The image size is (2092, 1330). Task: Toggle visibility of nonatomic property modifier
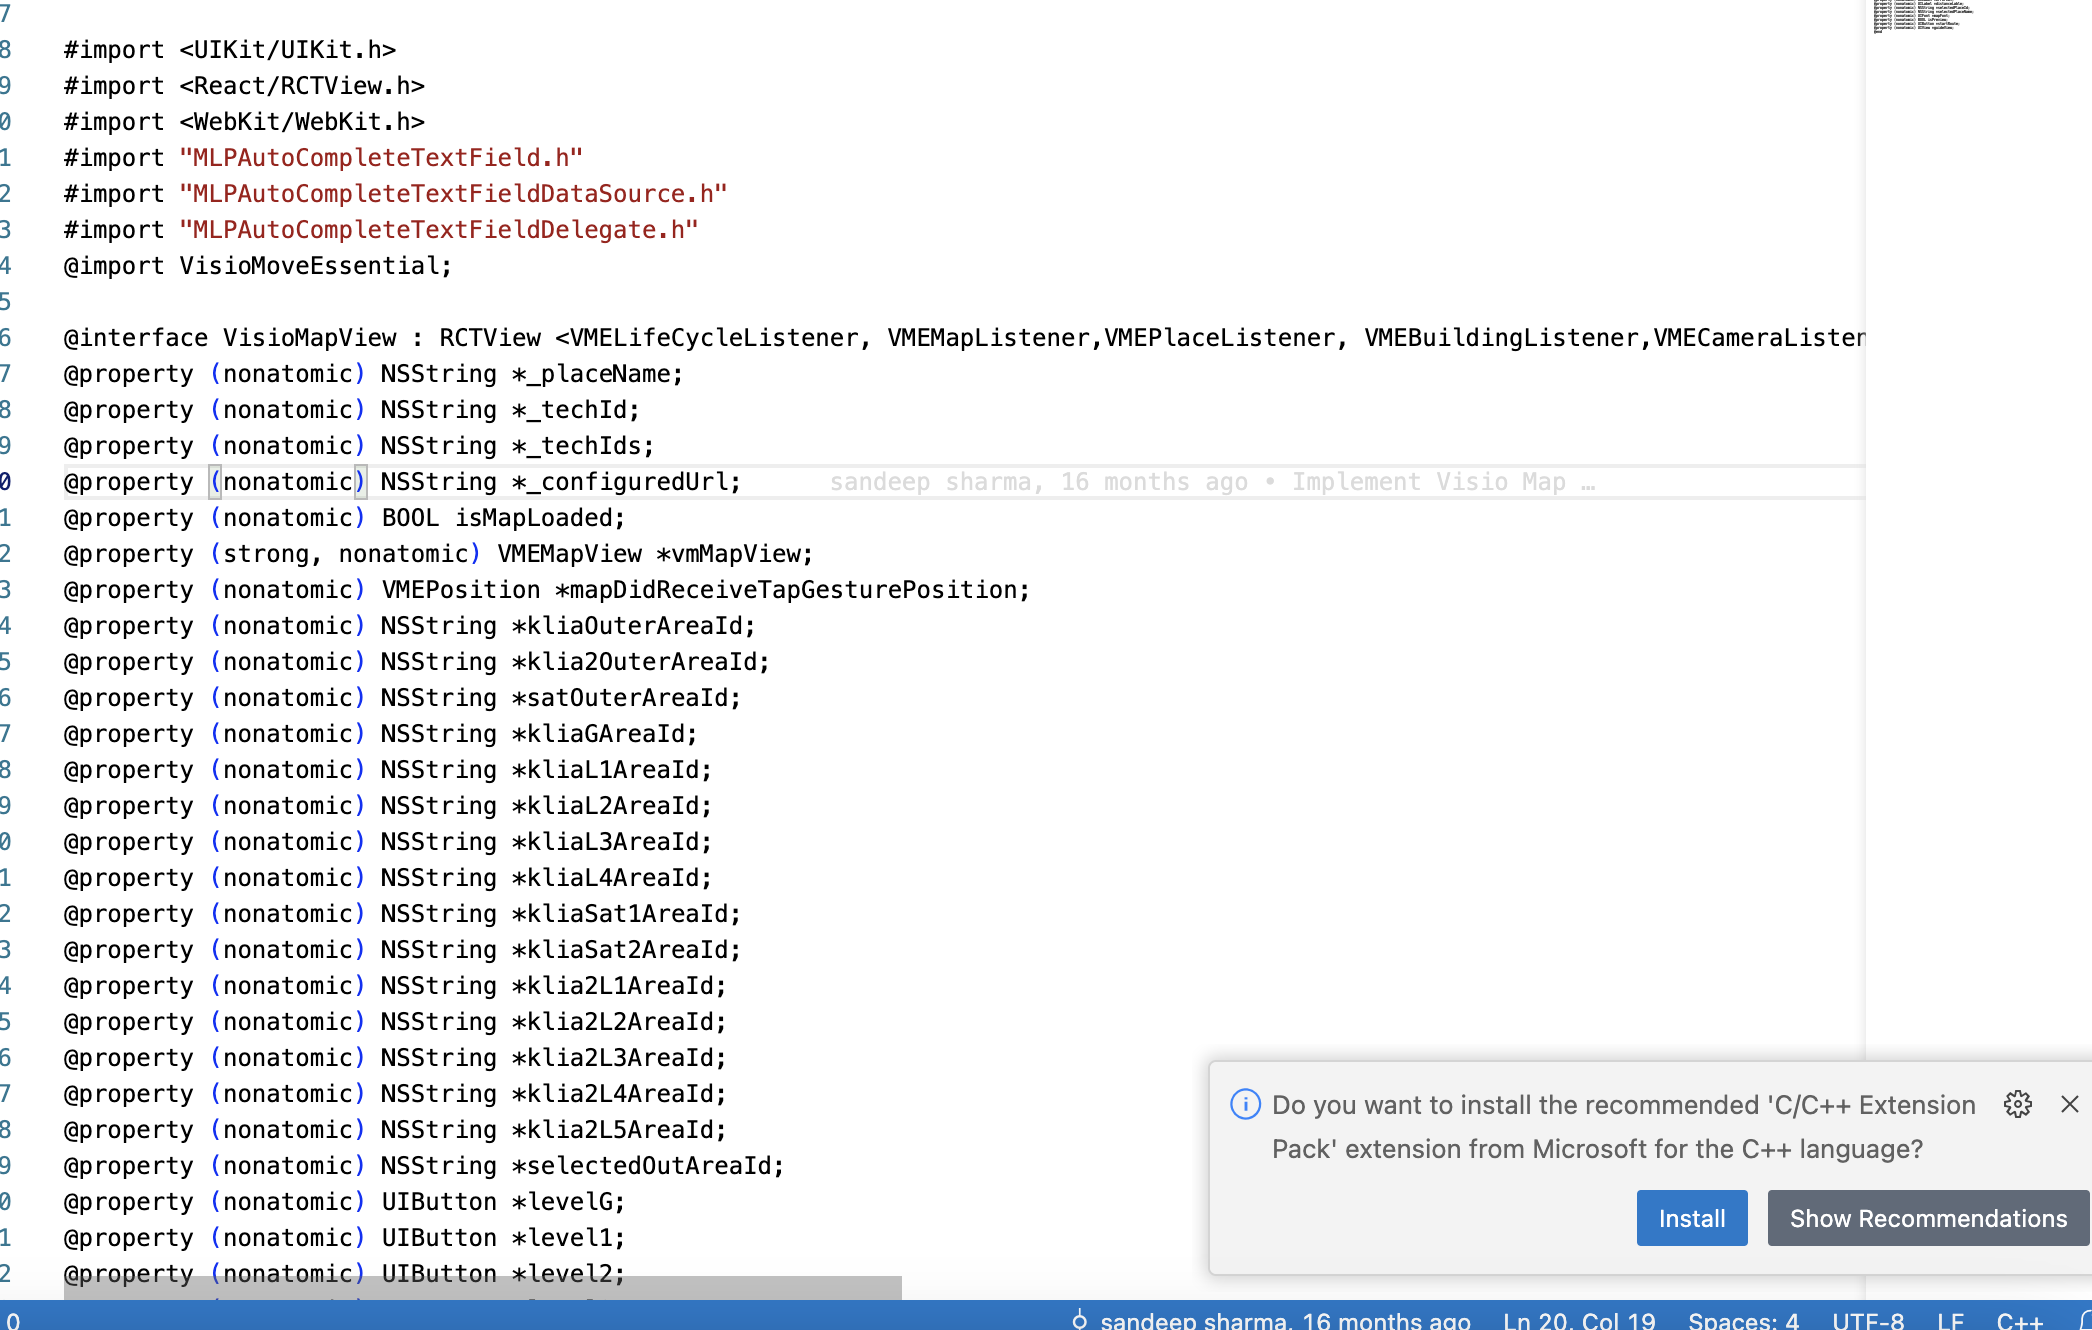click(x=287, y=482)
